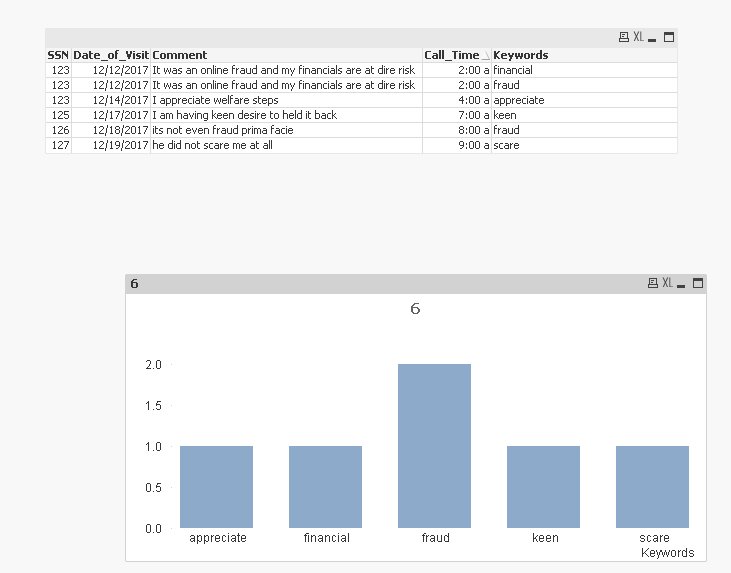Maximize the bar chart object

(x=698, y=283)
